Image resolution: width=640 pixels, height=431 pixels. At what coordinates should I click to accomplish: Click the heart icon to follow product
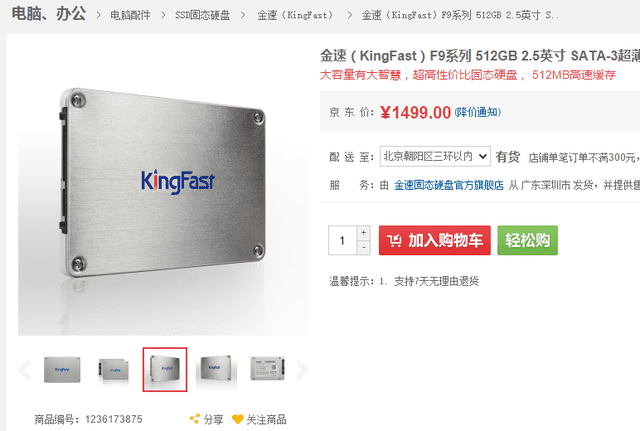[238, 419]
